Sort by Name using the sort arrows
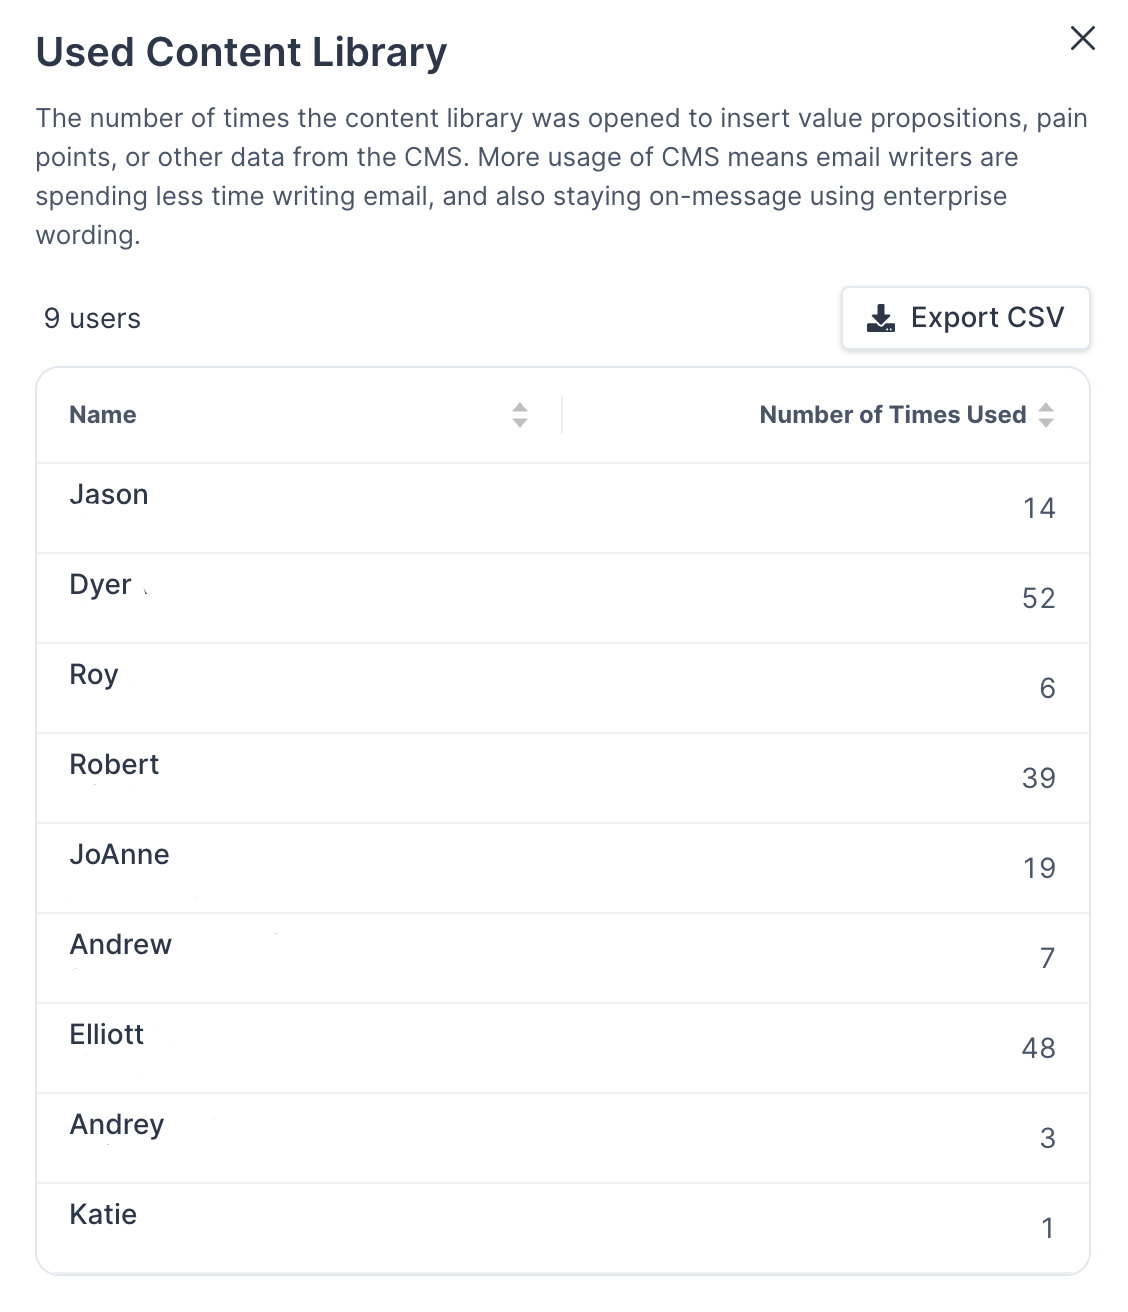The height and width of the screenshot is (1312, 1128). coord(520,415)
